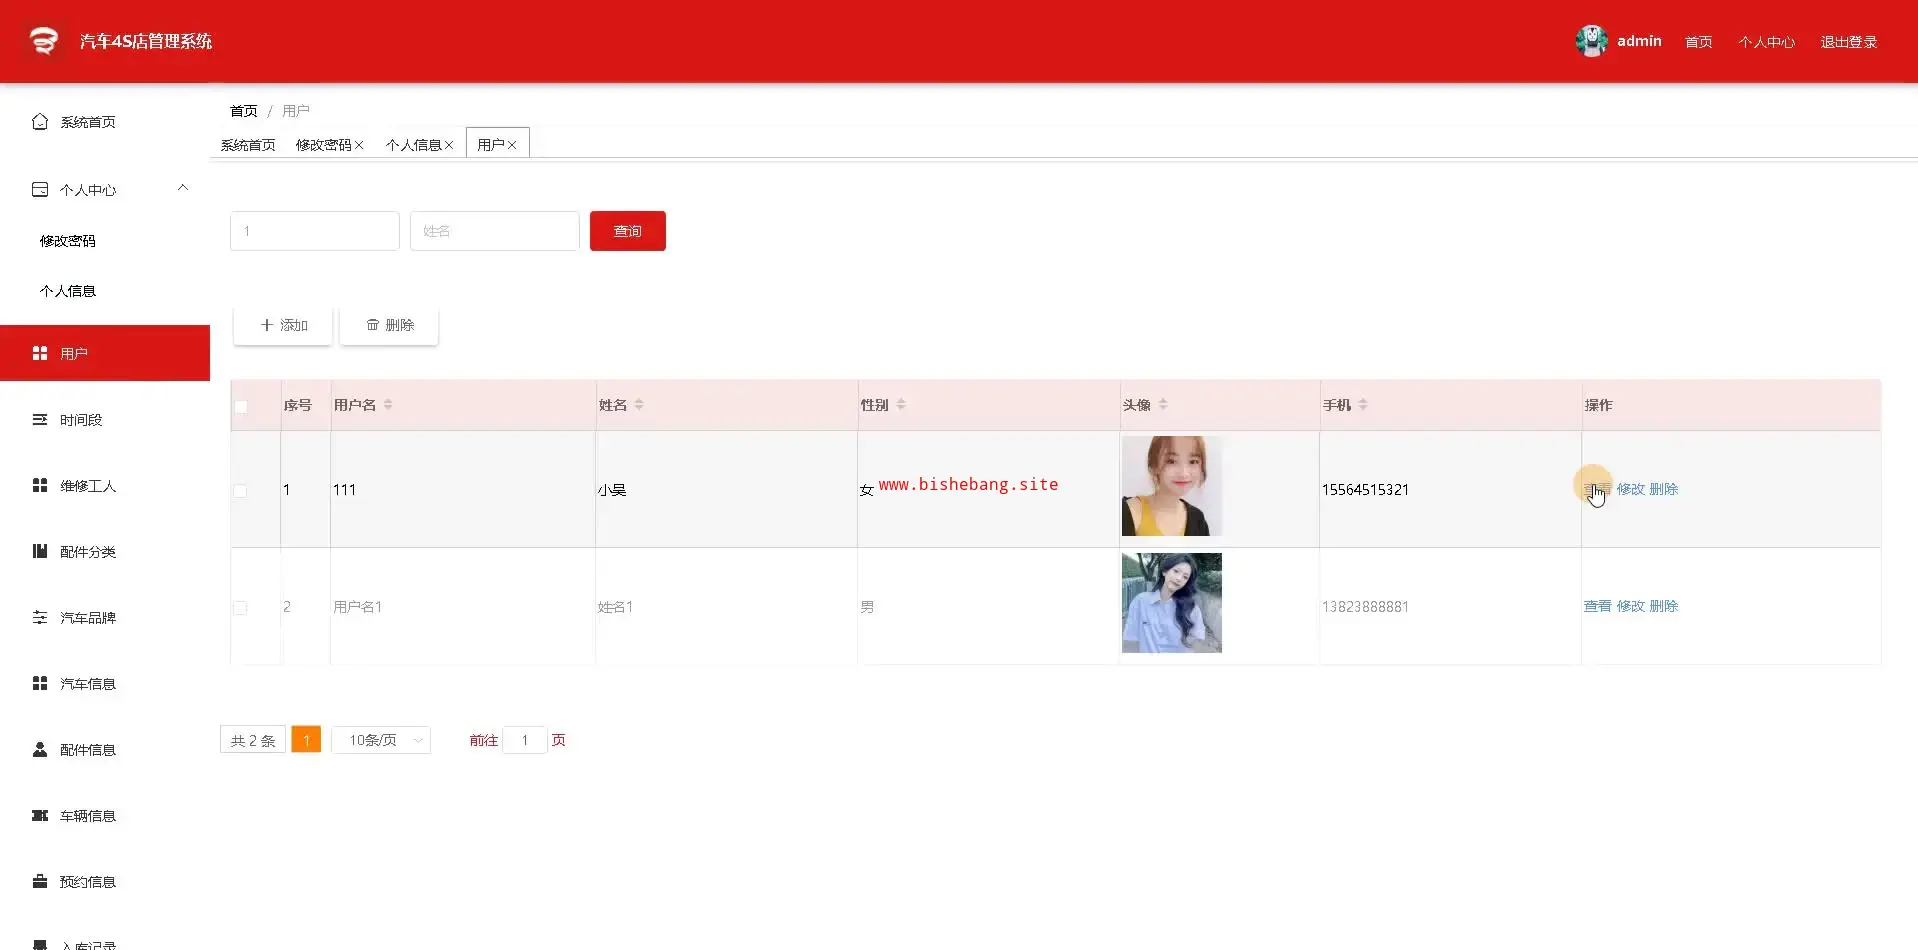Viewport: 1918px width, 950px height.
Task: Click the home icon beside 系统首页 in sidebar
Action: (40, 122)
